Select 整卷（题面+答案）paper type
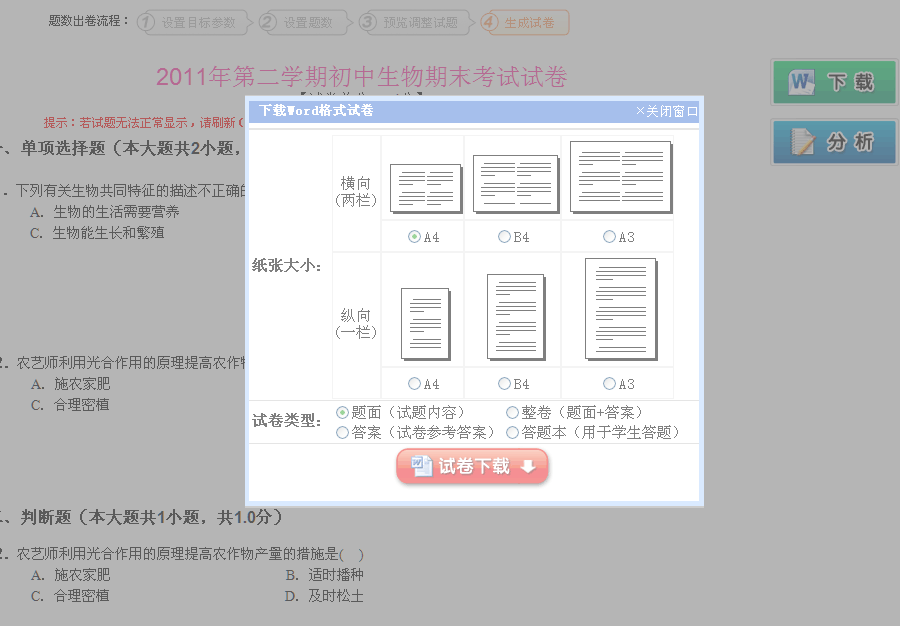Viewport: 900px width, 626px height. pos(513,413)
